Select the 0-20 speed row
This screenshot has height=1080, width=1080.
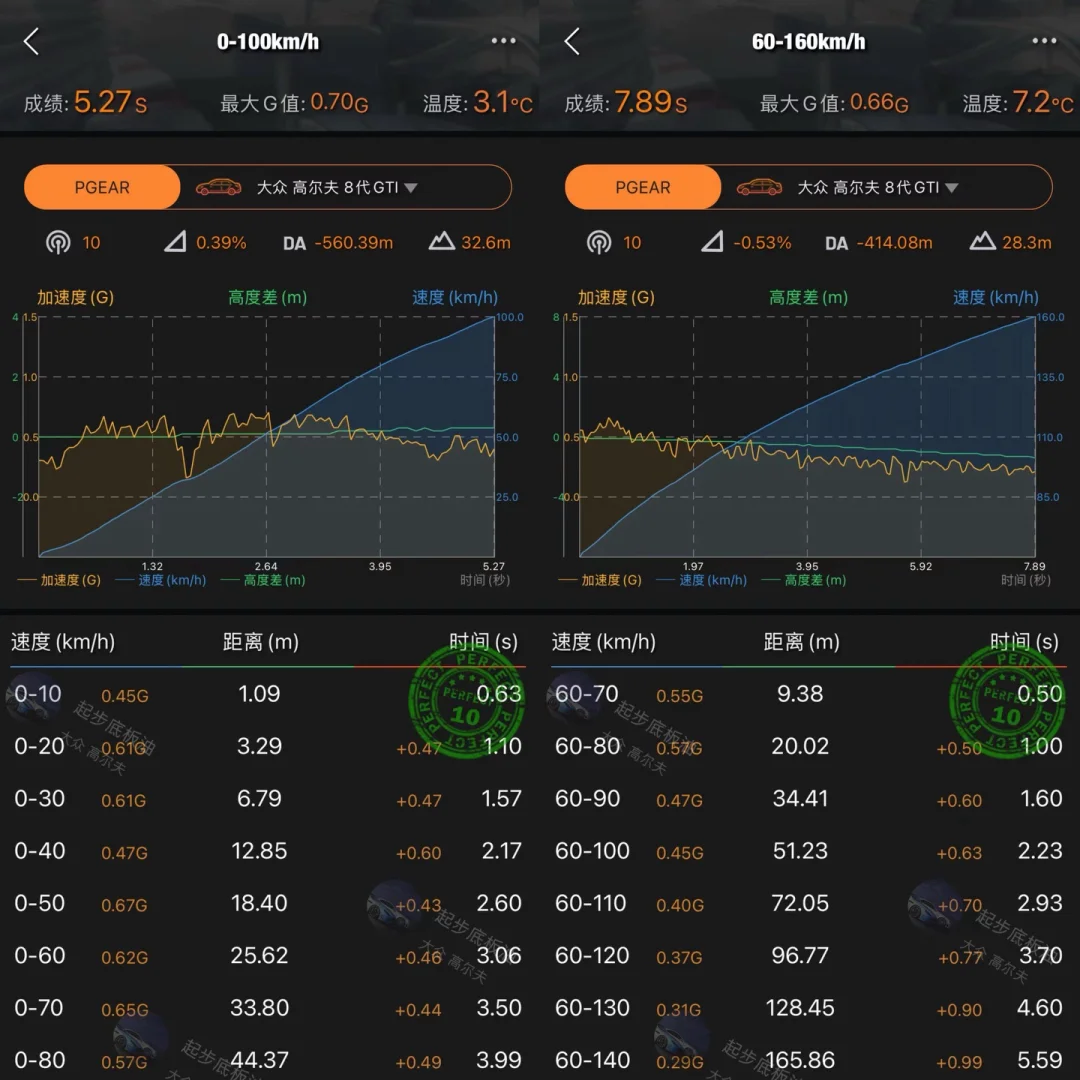[x=268, y=746]
